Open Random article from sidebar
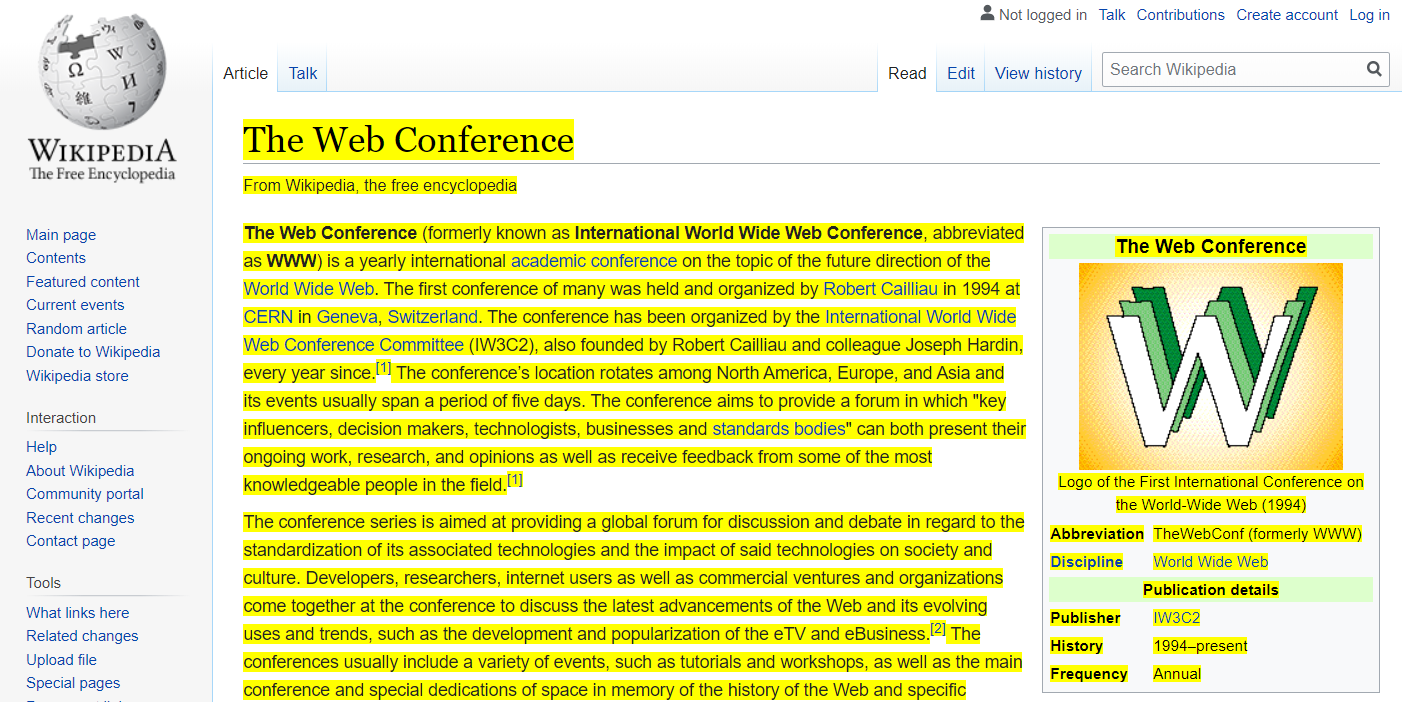The image size is (1402, 702). (76, 329)
